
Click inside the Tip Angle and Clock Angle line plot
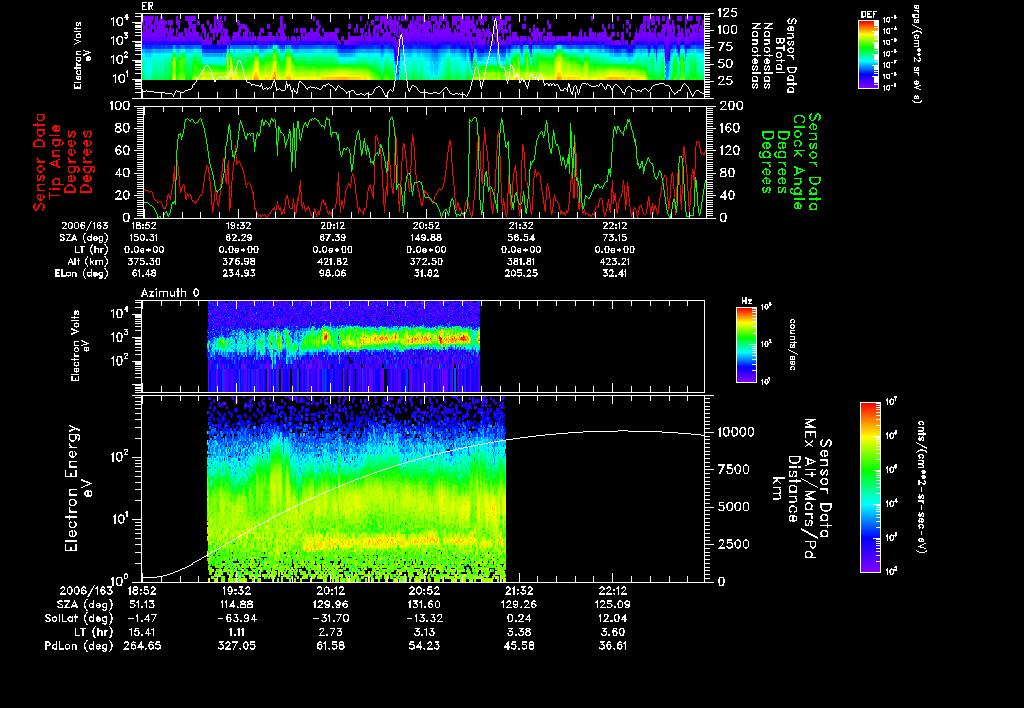423,161
